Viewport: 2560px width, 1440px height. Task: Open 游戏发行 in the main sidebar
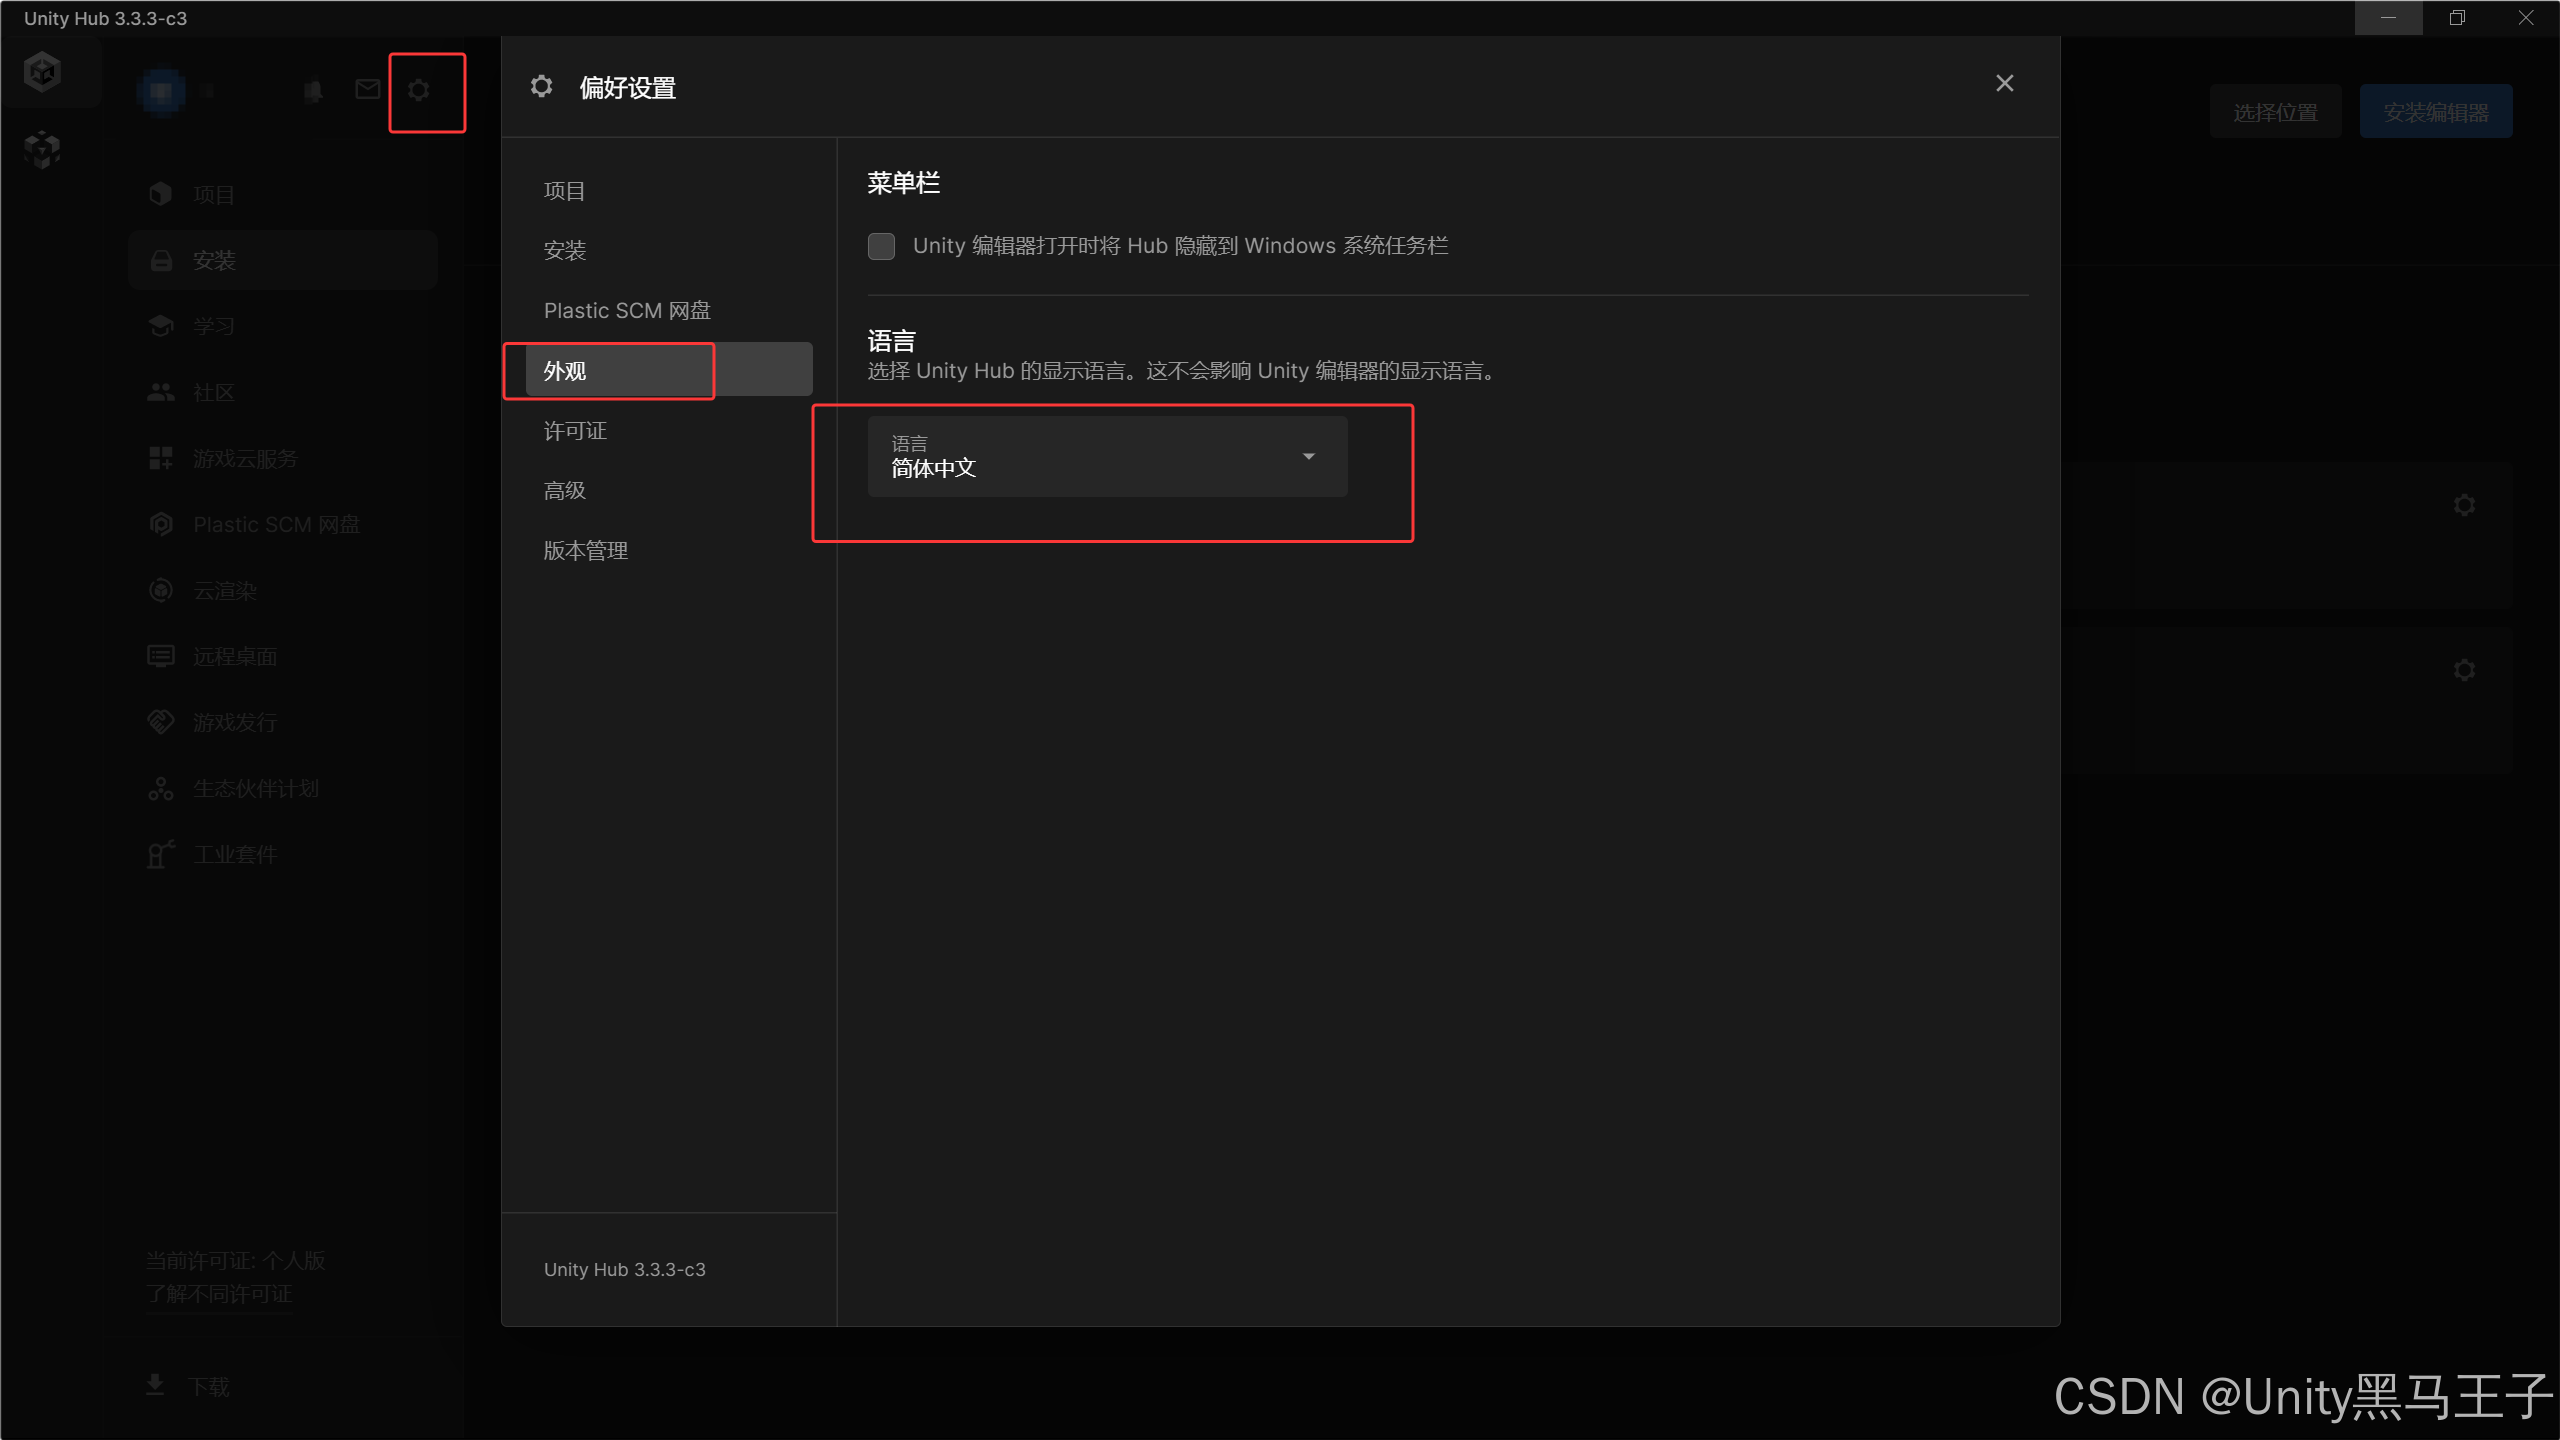pos(283,722)
